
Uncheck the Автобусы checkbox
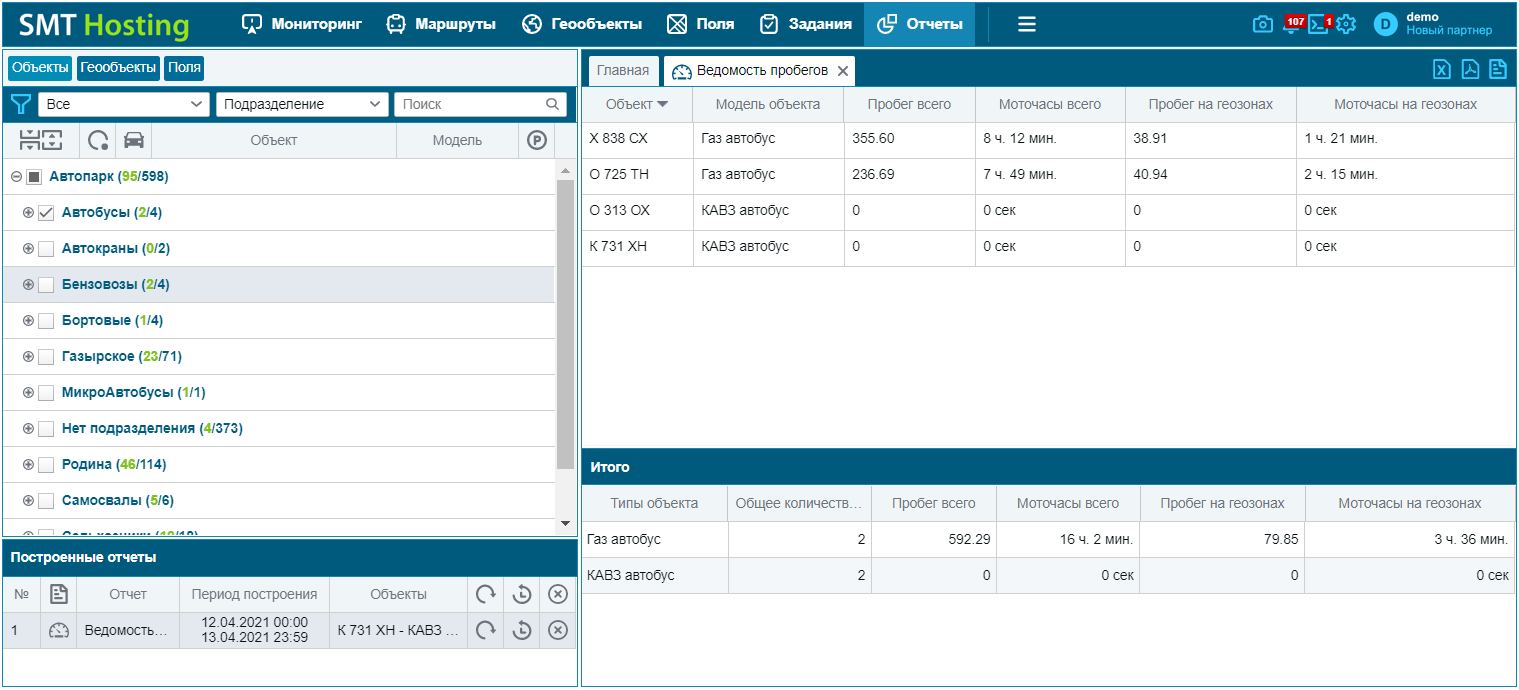(x=46, y=213)
